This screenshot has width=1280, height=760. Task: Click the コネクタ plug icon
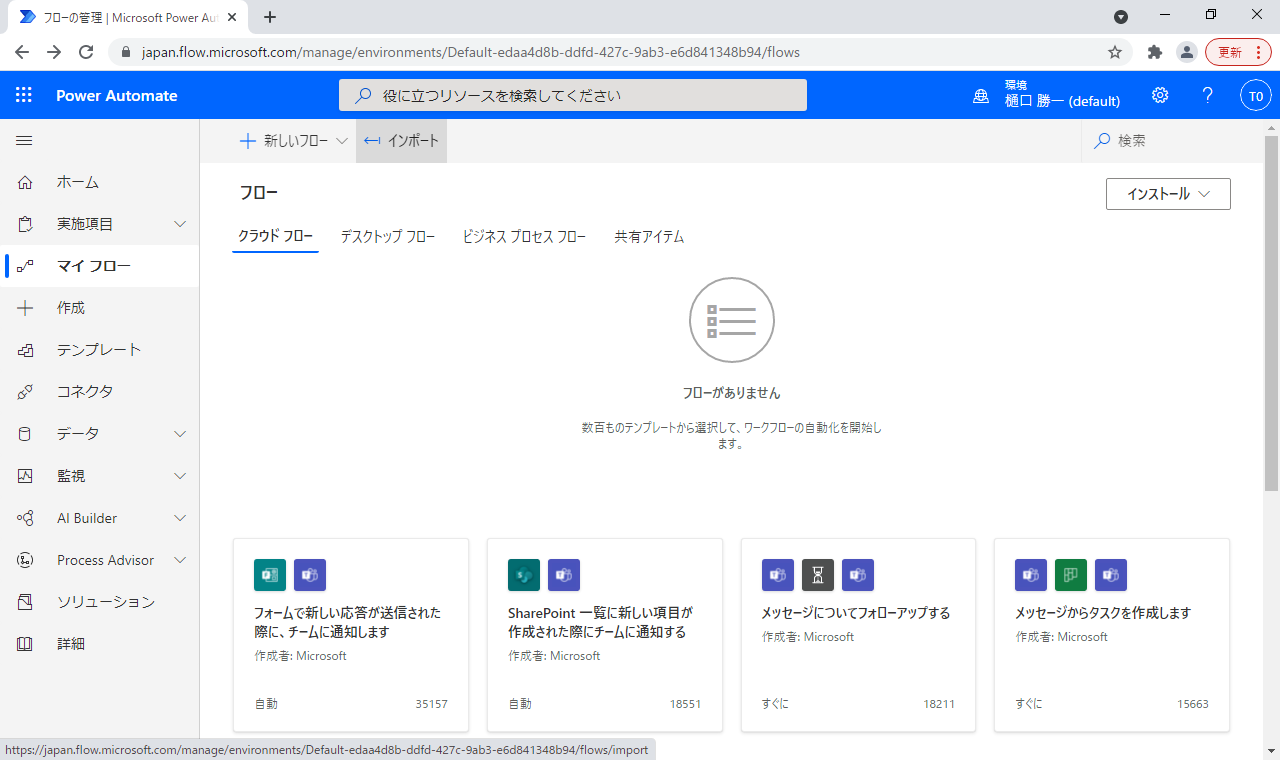click(x=25, y=392)
